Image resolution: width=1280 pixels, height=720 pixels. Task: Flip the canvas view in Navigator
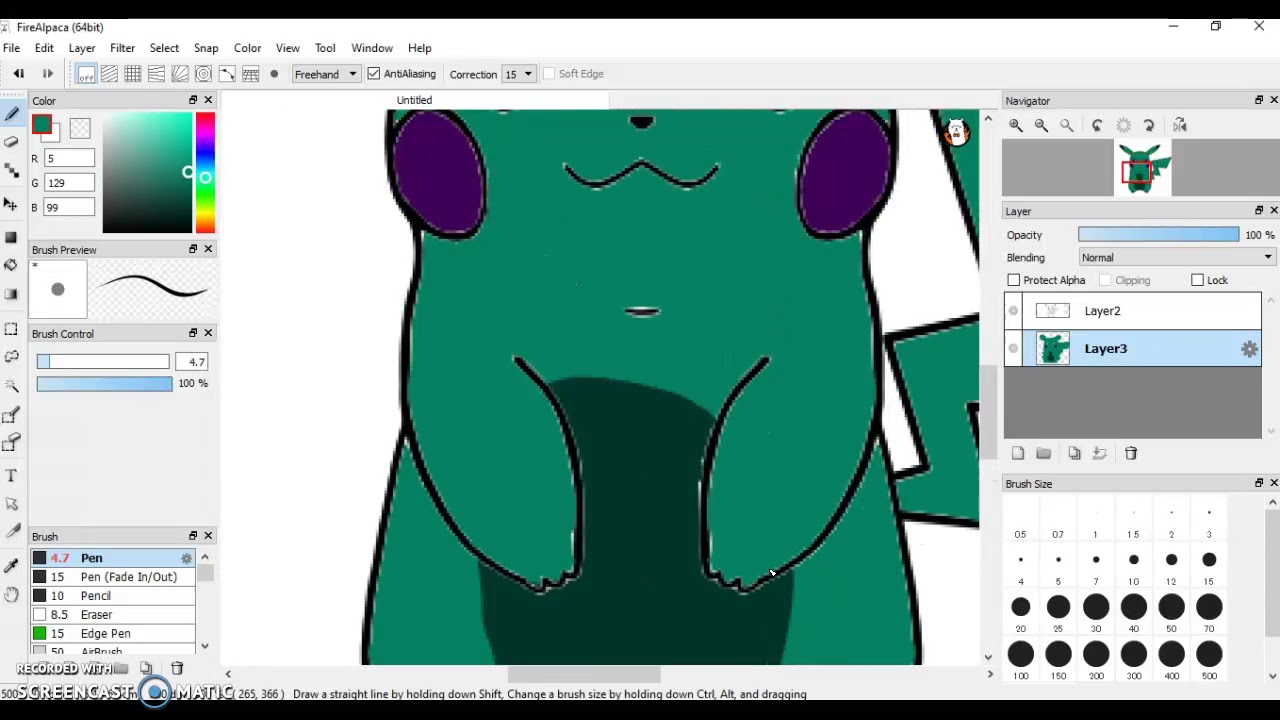(x=1180, y=125)
